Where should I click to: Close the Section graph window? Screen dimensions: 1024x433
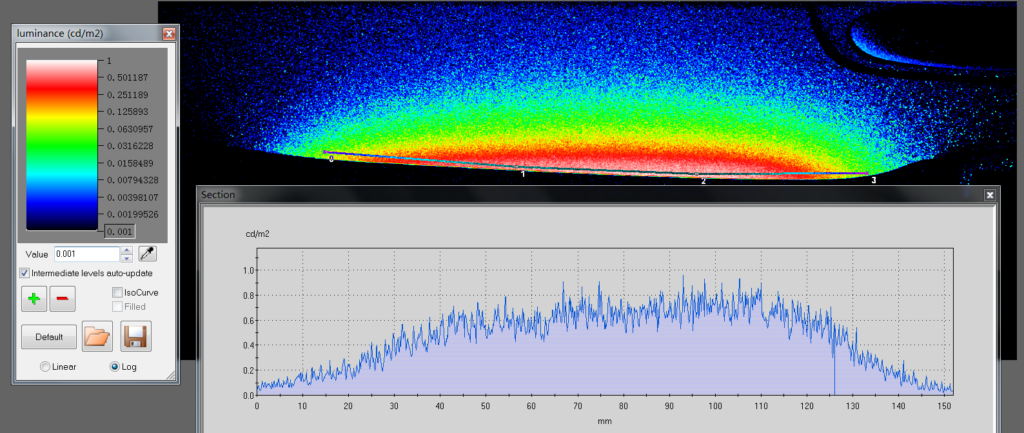click(x=989, y=195)
